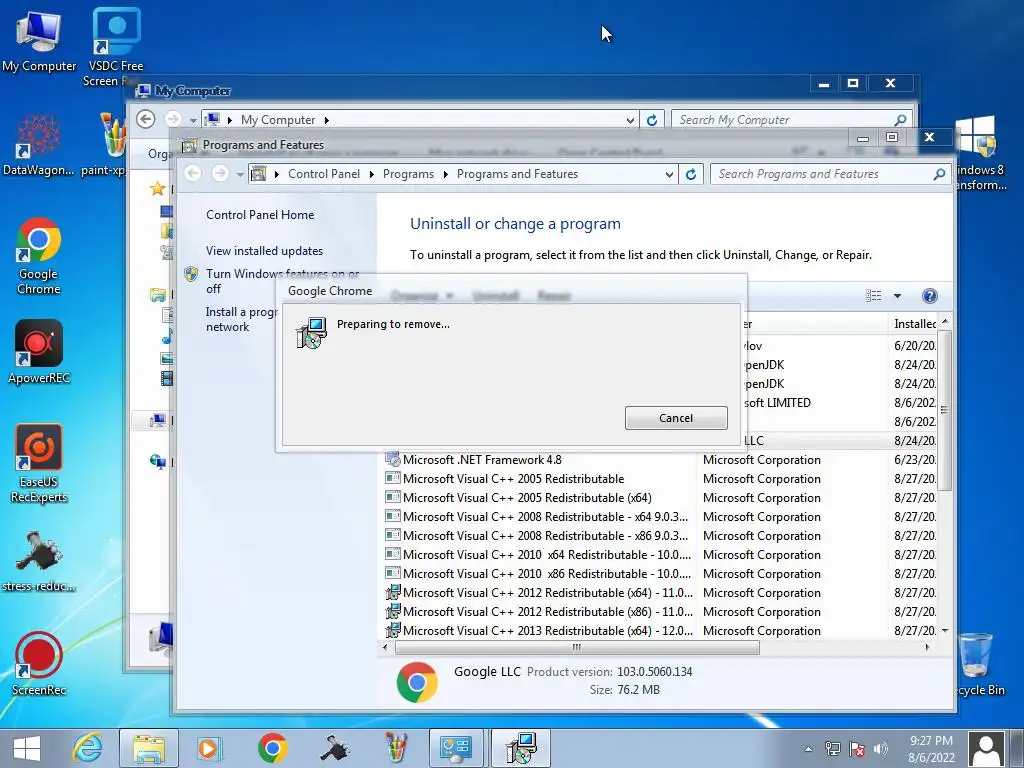
Task: Open View installed updates link
Action: (264, 251)
